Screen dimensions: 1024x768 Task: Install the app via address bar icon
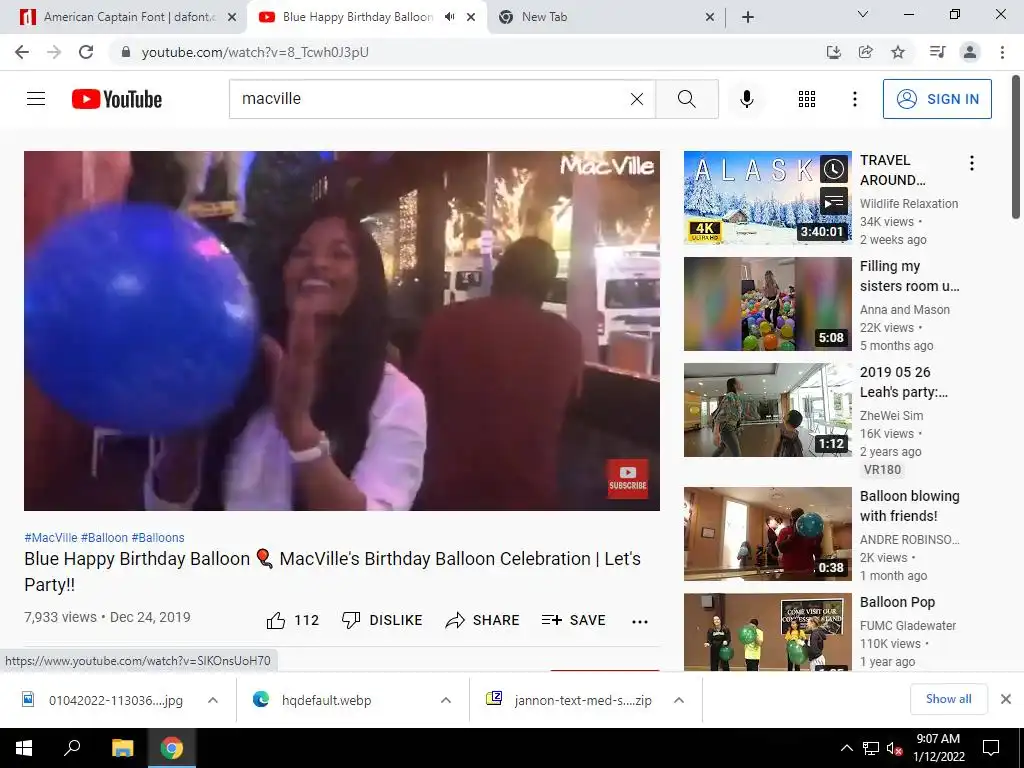coord(834,52)
